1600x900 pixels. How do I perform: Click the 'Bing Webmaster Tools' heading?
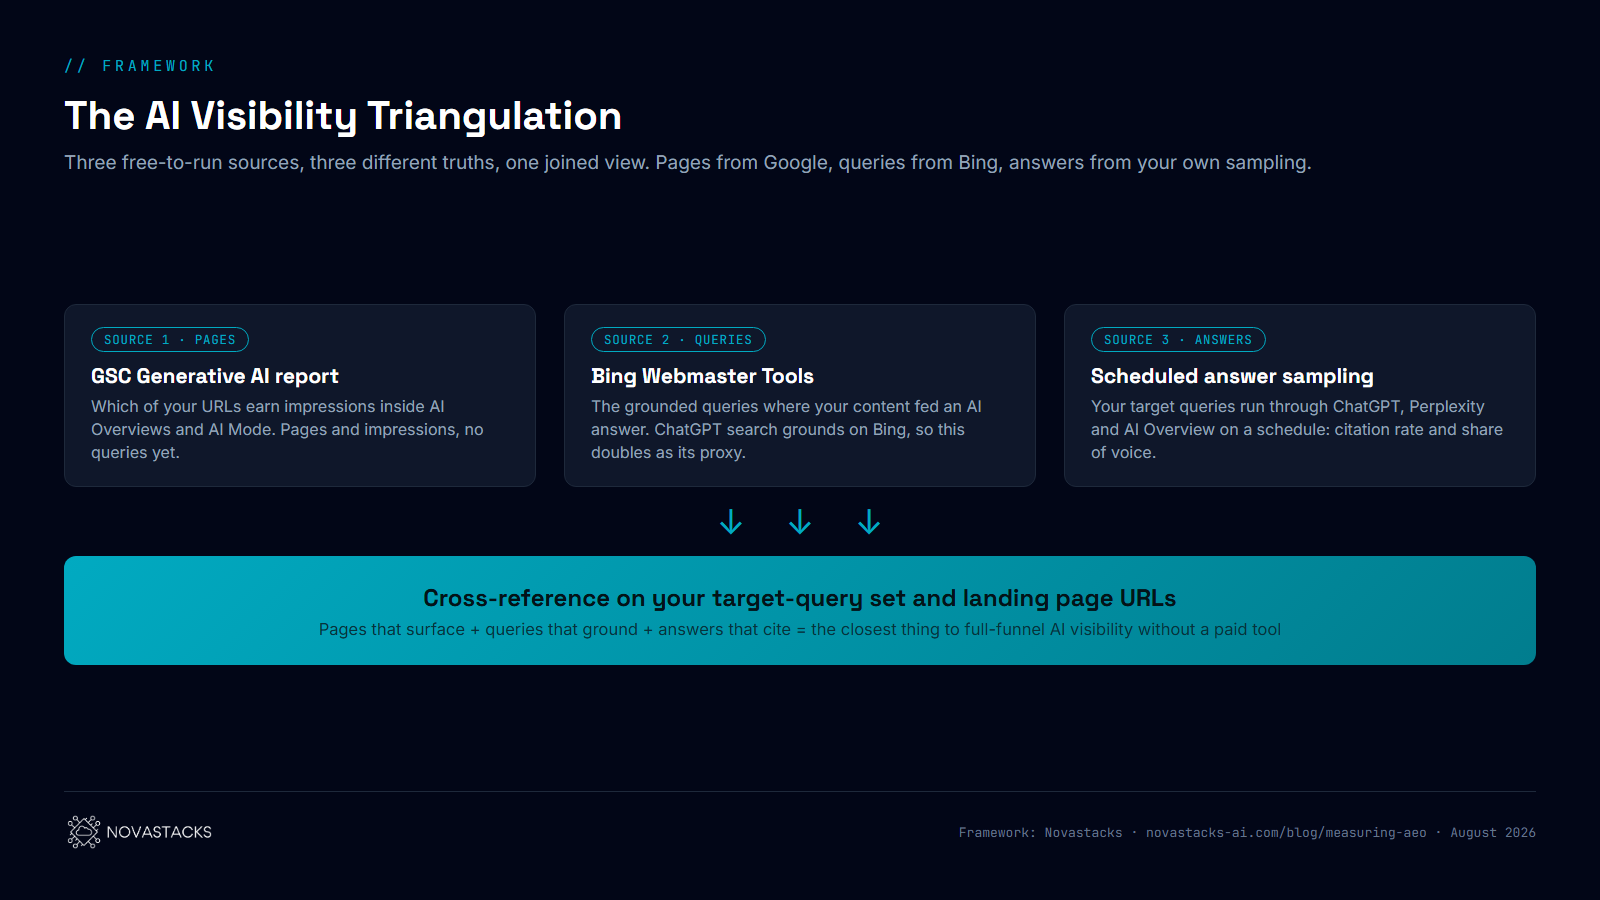click(x=702, y=376)
